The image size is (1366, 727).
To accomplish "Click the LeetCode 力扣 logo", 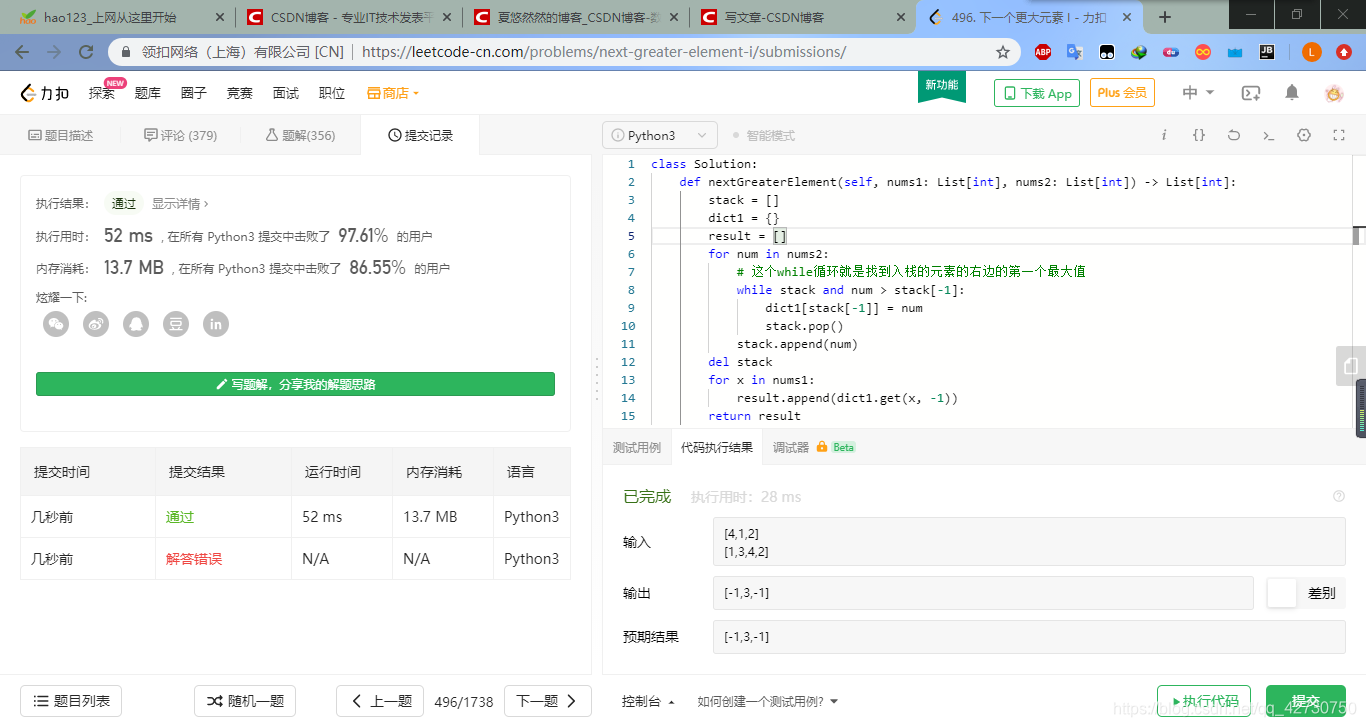I will [x=45, y=93].
